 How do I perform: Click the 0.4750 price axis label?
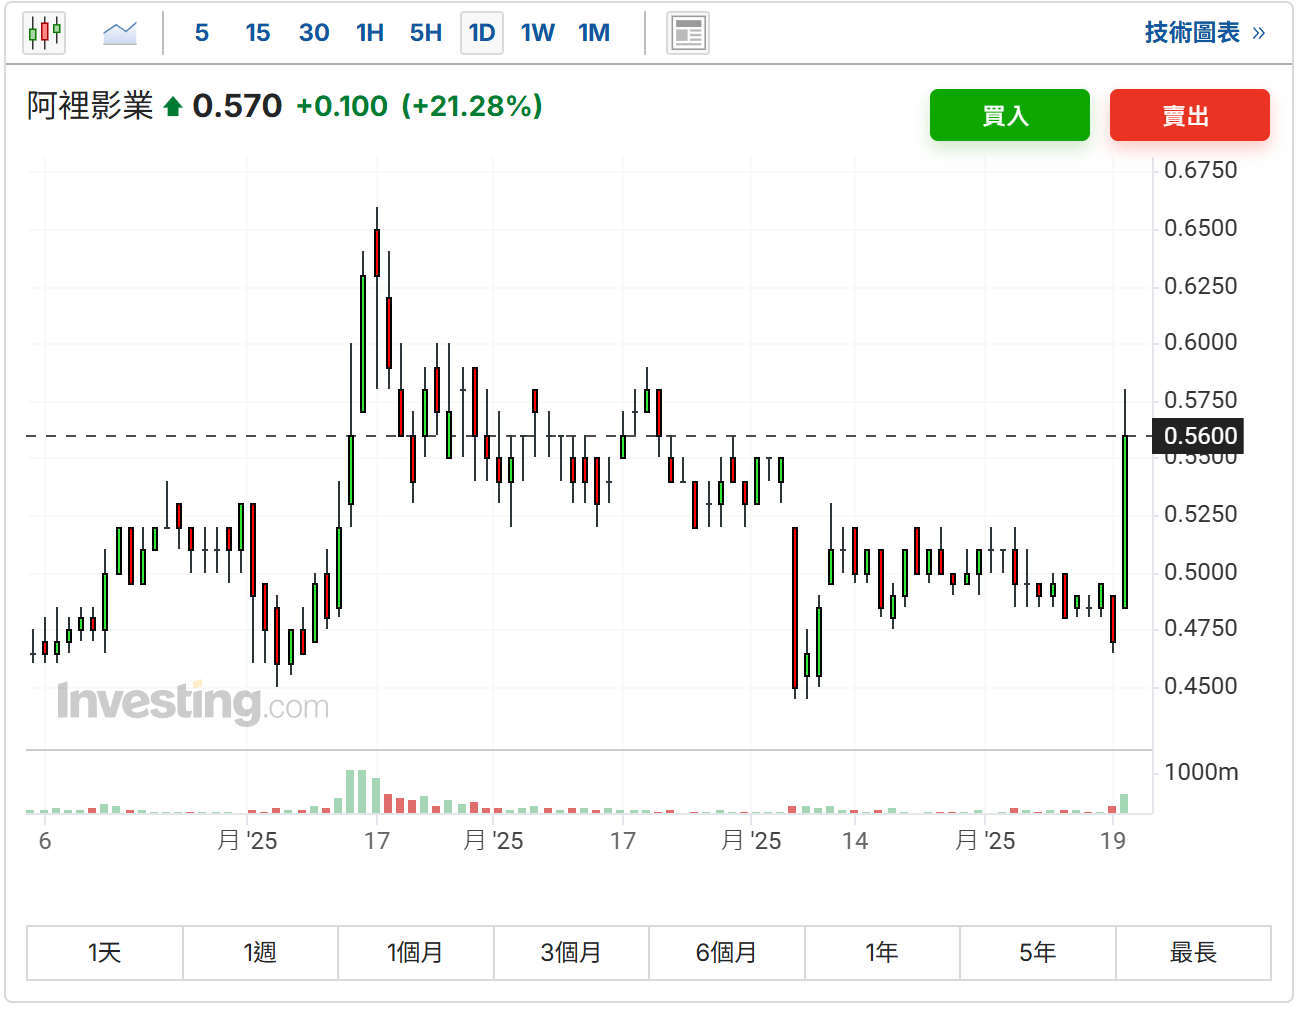[x=1201, y=628]
